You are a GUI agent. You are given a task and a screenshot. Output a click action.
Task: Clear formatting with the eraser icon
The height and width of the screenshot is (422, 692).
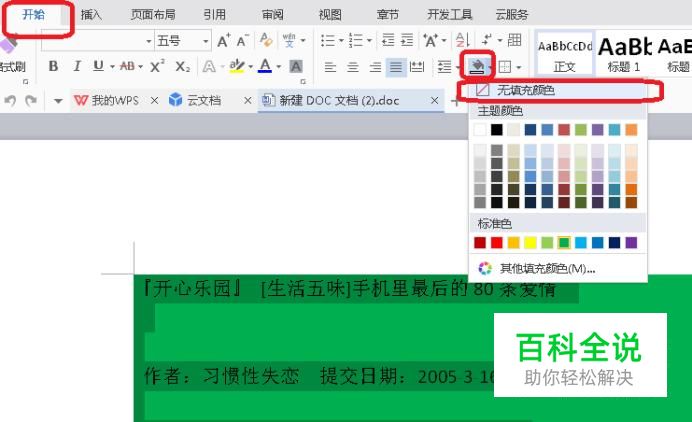[x=266, y=40]
